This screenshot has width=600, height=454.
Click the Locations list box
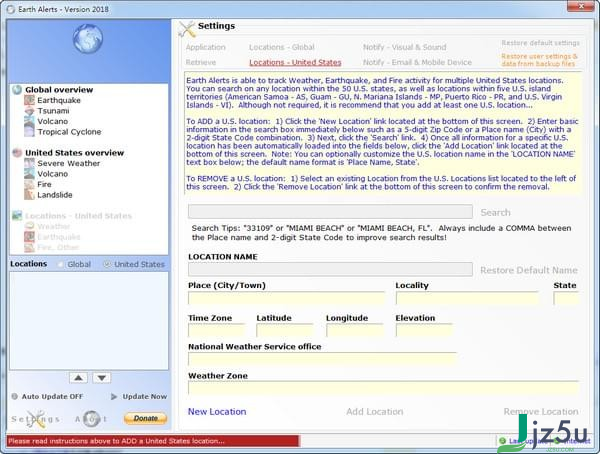[x=89, y=321]
